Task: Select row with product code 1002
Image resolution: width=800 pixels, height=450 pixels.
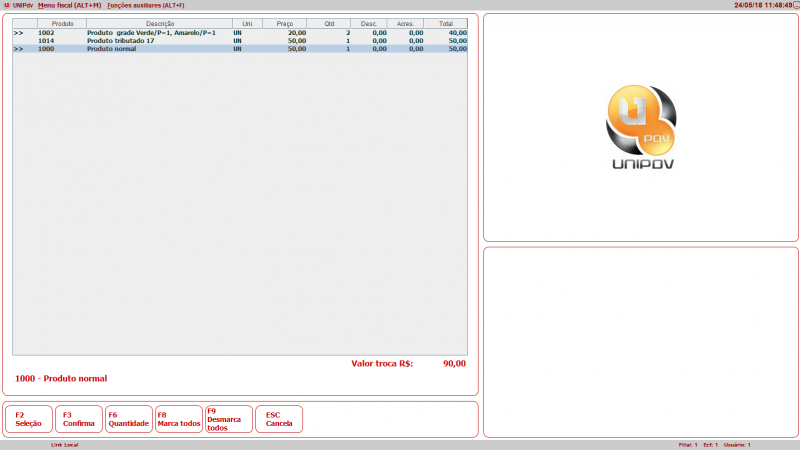Action: (x=240, y=33)
